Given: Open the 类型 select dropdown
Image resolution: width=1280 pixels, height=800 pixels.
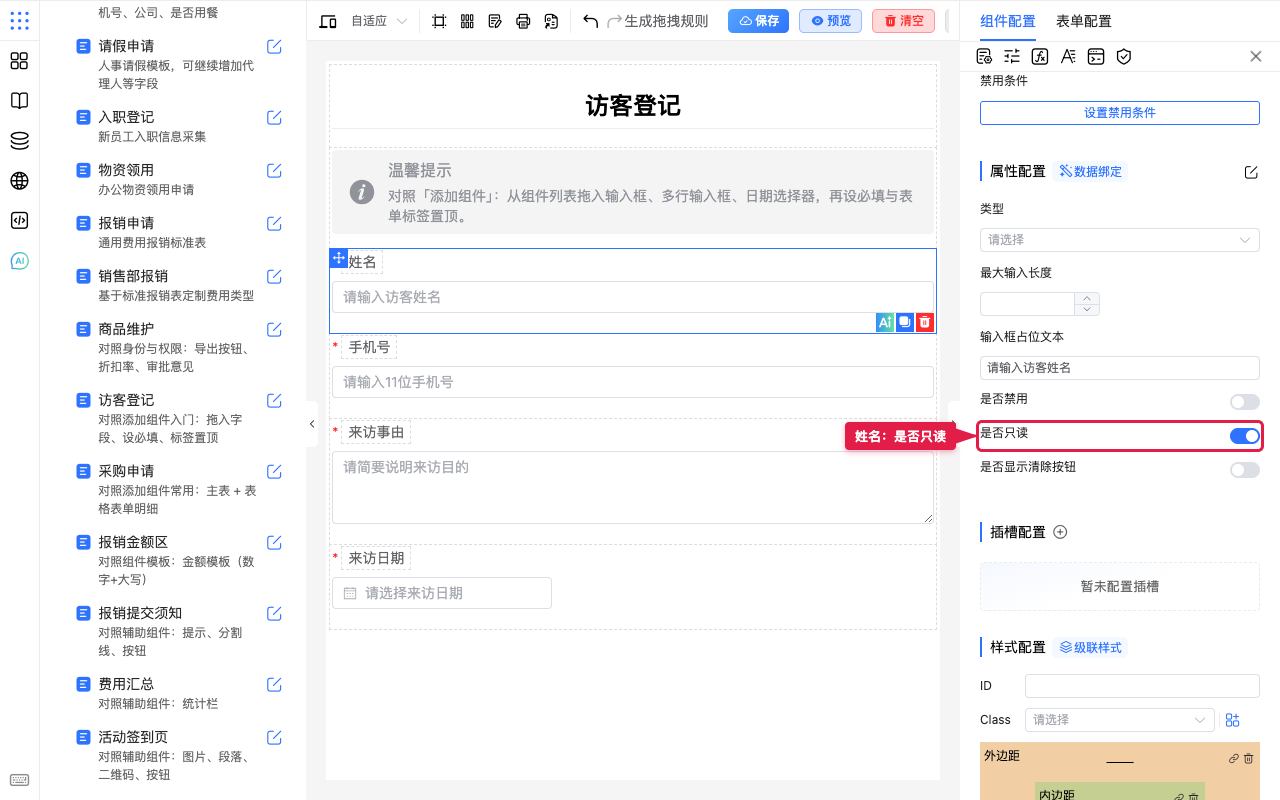Looking at the screenshot, I should pos(1120,240).
